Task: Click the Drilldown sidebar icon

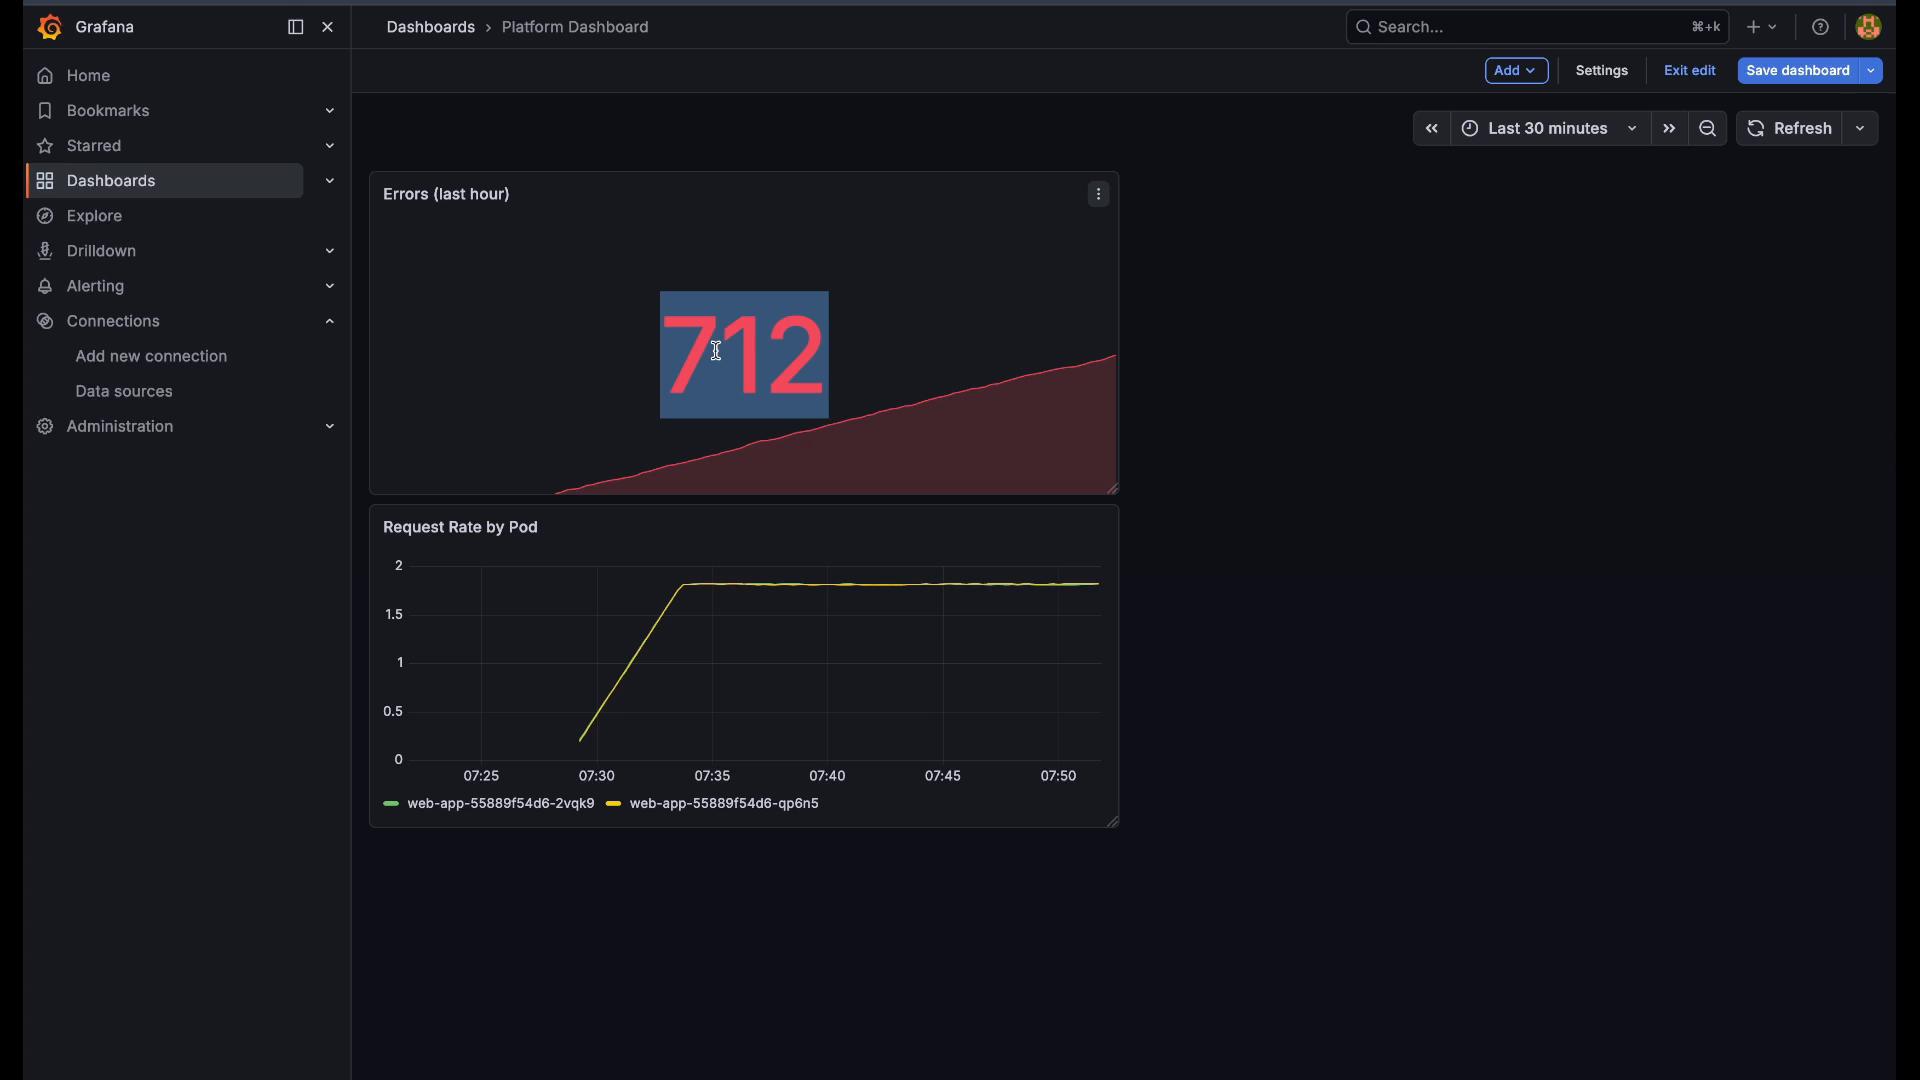Action: coord(45,251)
